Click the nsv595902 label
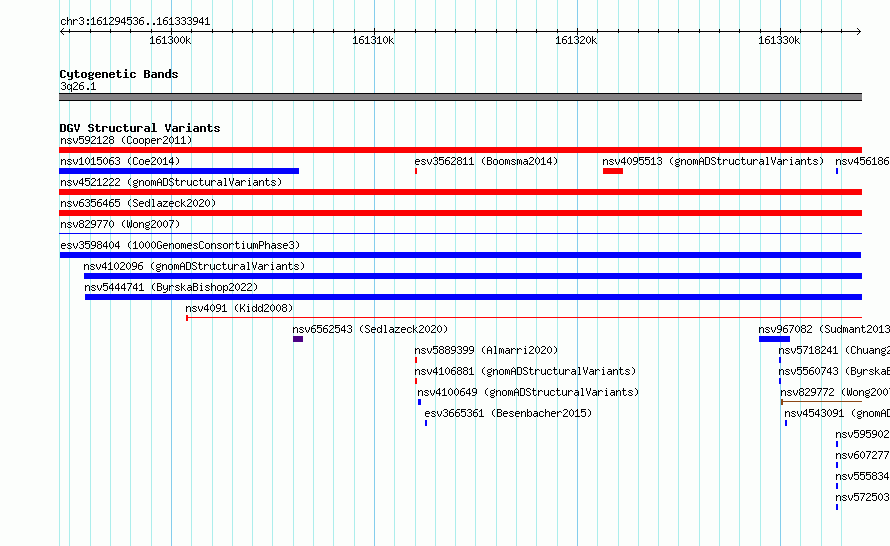This screenshot has width=890, height=546. (862, 434)
